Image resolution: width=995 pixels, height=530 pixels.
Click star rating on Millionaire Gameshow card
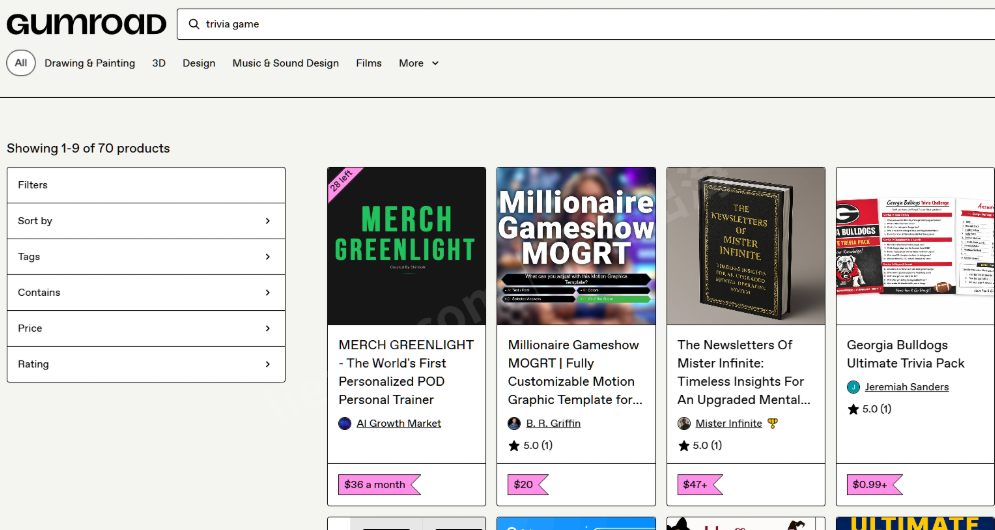(530, 446)
